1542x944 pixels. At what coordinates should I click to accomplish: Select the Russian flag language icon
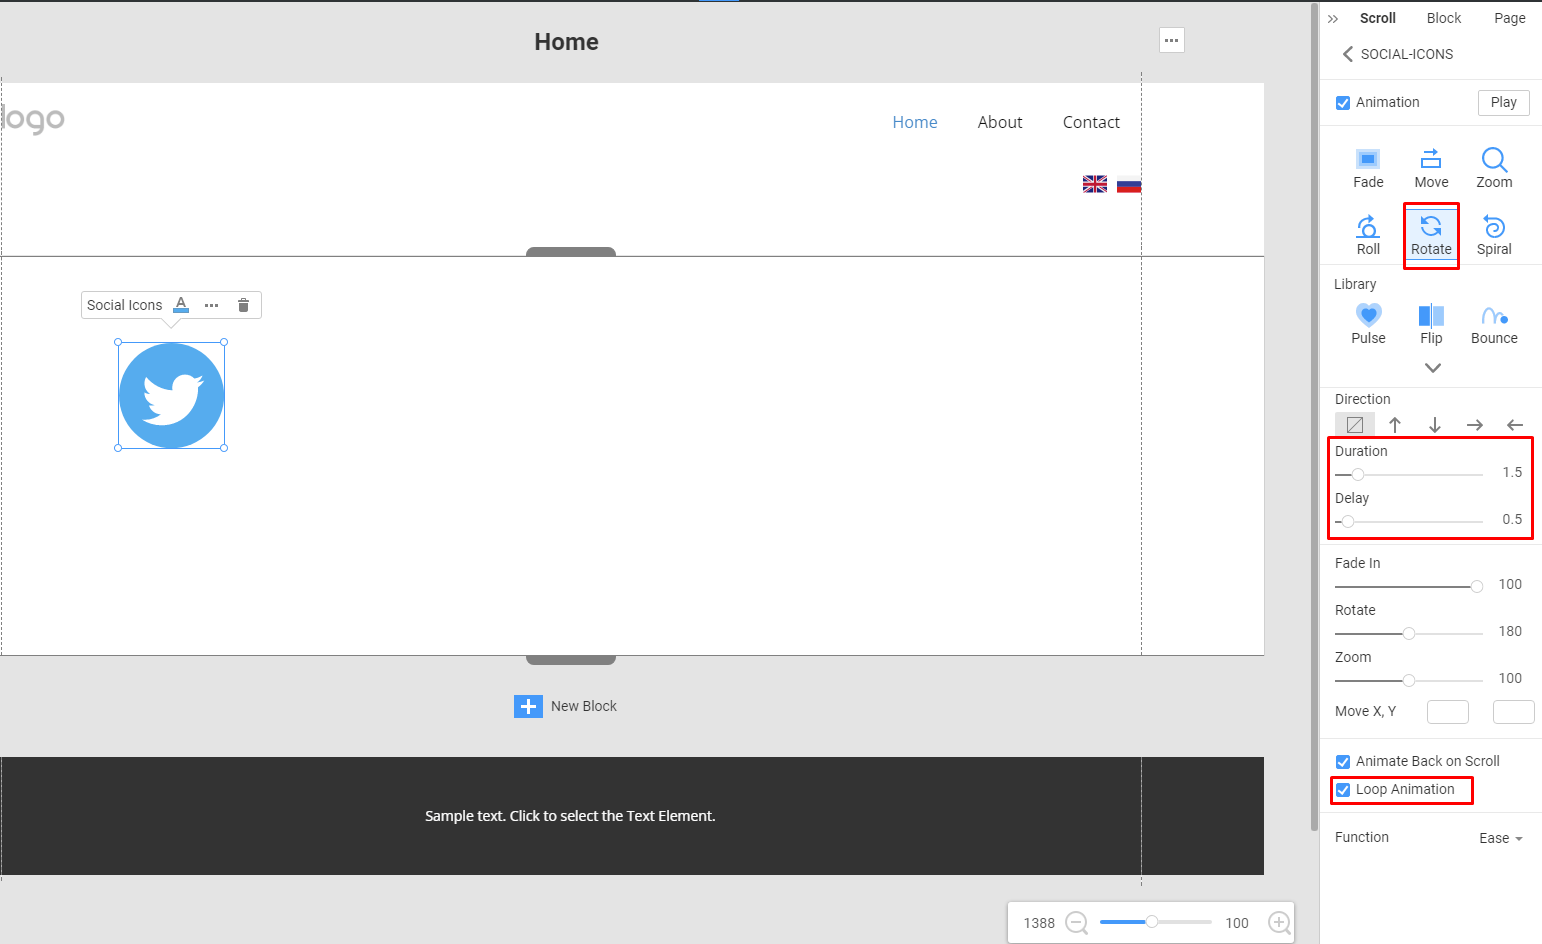click(1129, 184)
